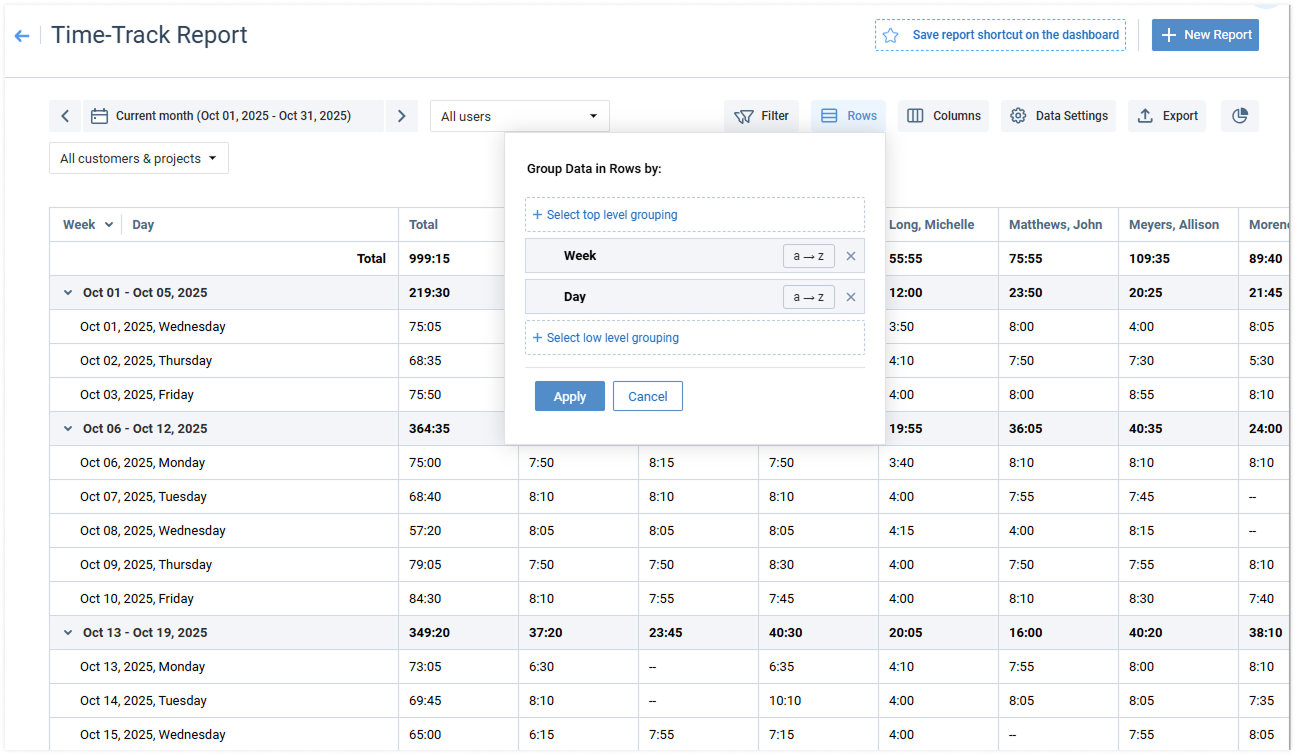Collapse the Oct 01 - Oct 05 week group

(68, 293)
